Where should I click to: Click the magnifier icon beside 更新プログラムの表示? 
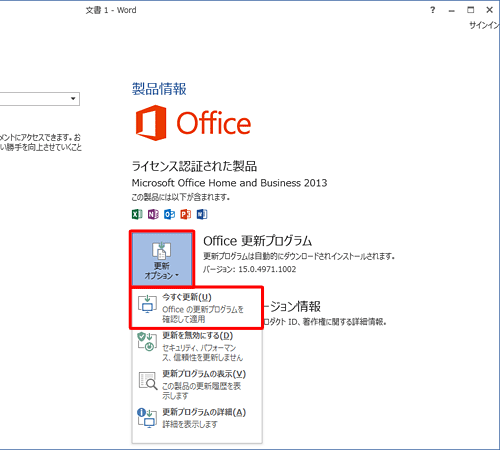[148, 381]
